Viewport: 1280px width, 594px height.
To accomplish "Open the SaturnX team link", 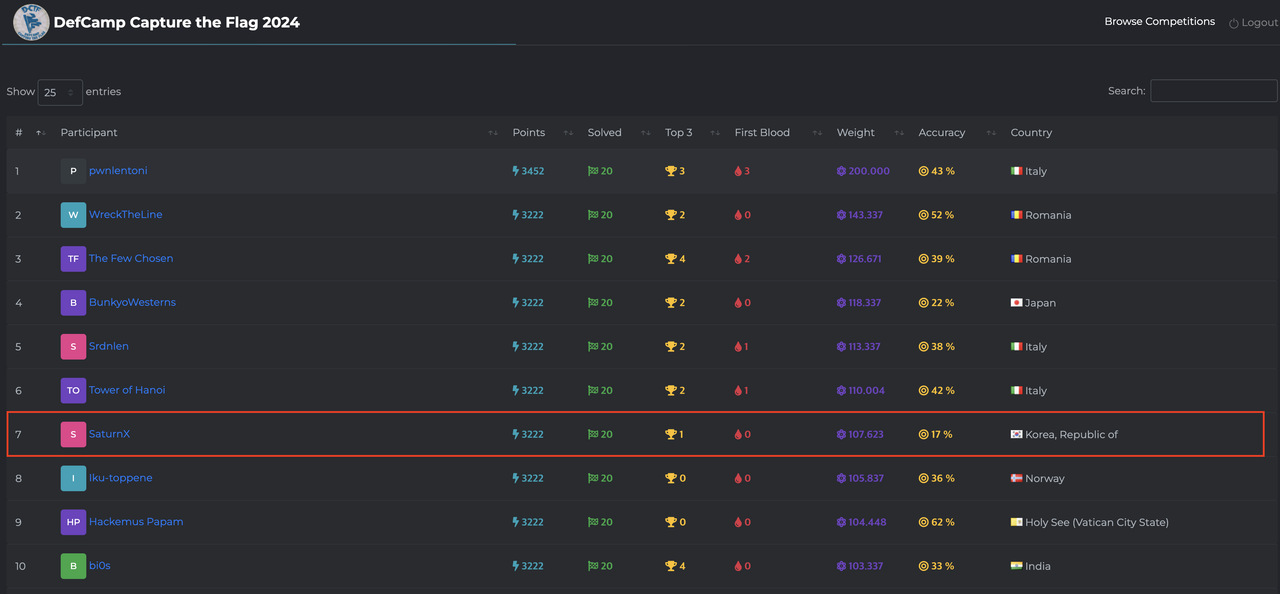I will [x=109, y=435].
